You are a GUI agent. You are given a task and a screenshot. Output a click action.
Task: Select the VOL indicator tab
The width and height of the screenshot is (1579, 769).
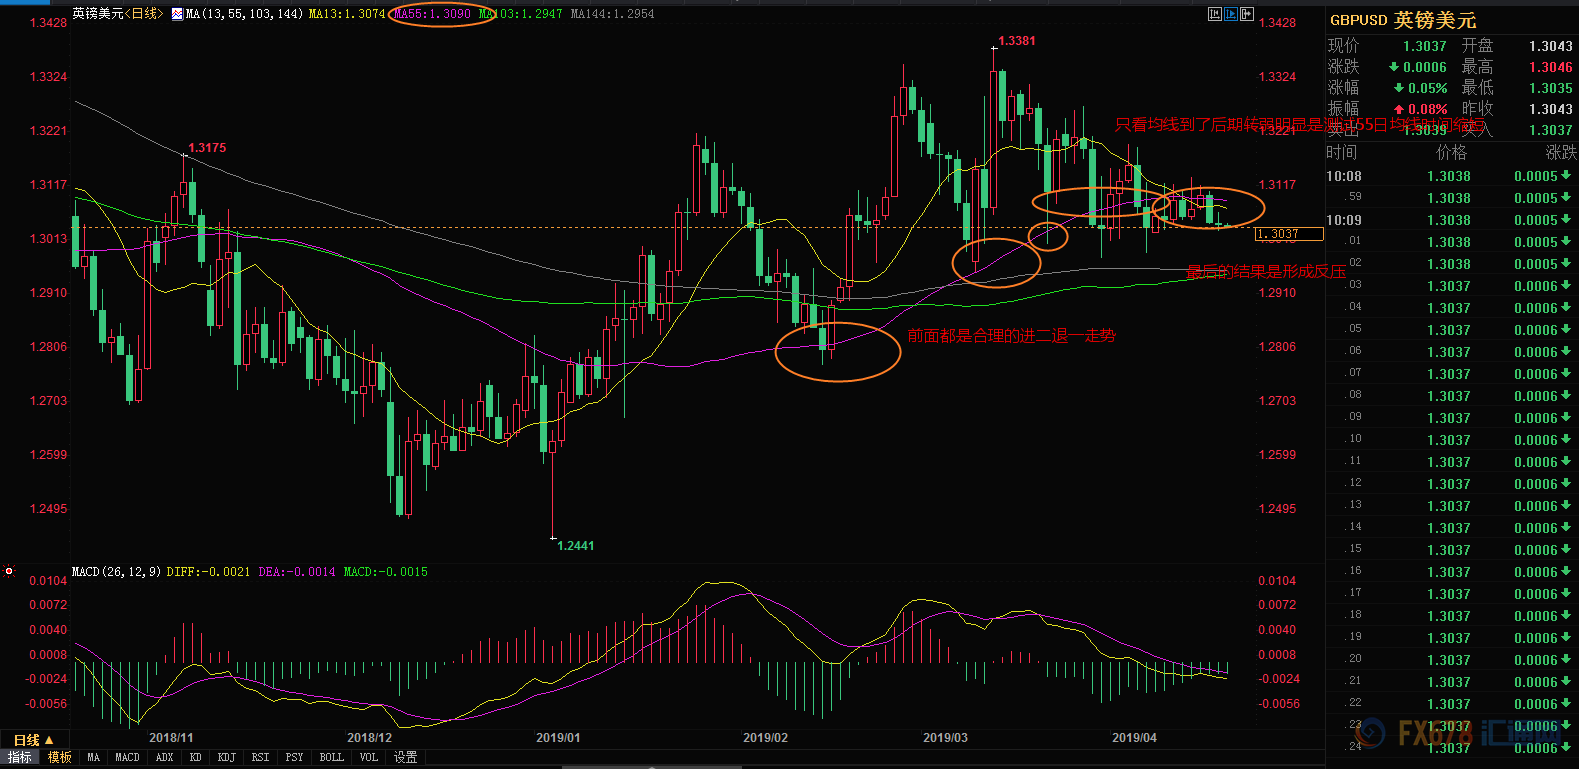pos(368,758)
